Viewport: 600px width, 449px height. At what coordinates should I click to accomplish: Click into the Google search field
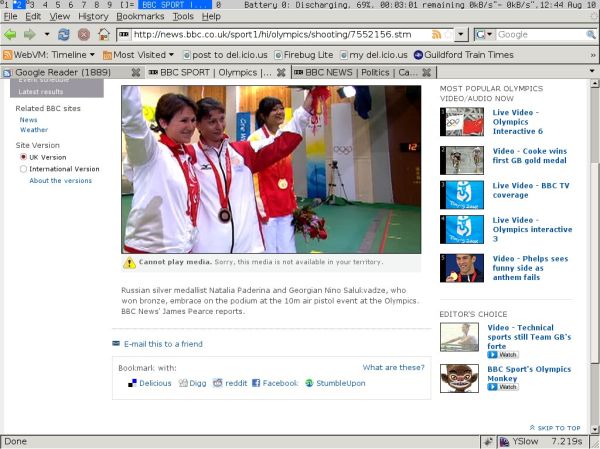pos(540,35)
